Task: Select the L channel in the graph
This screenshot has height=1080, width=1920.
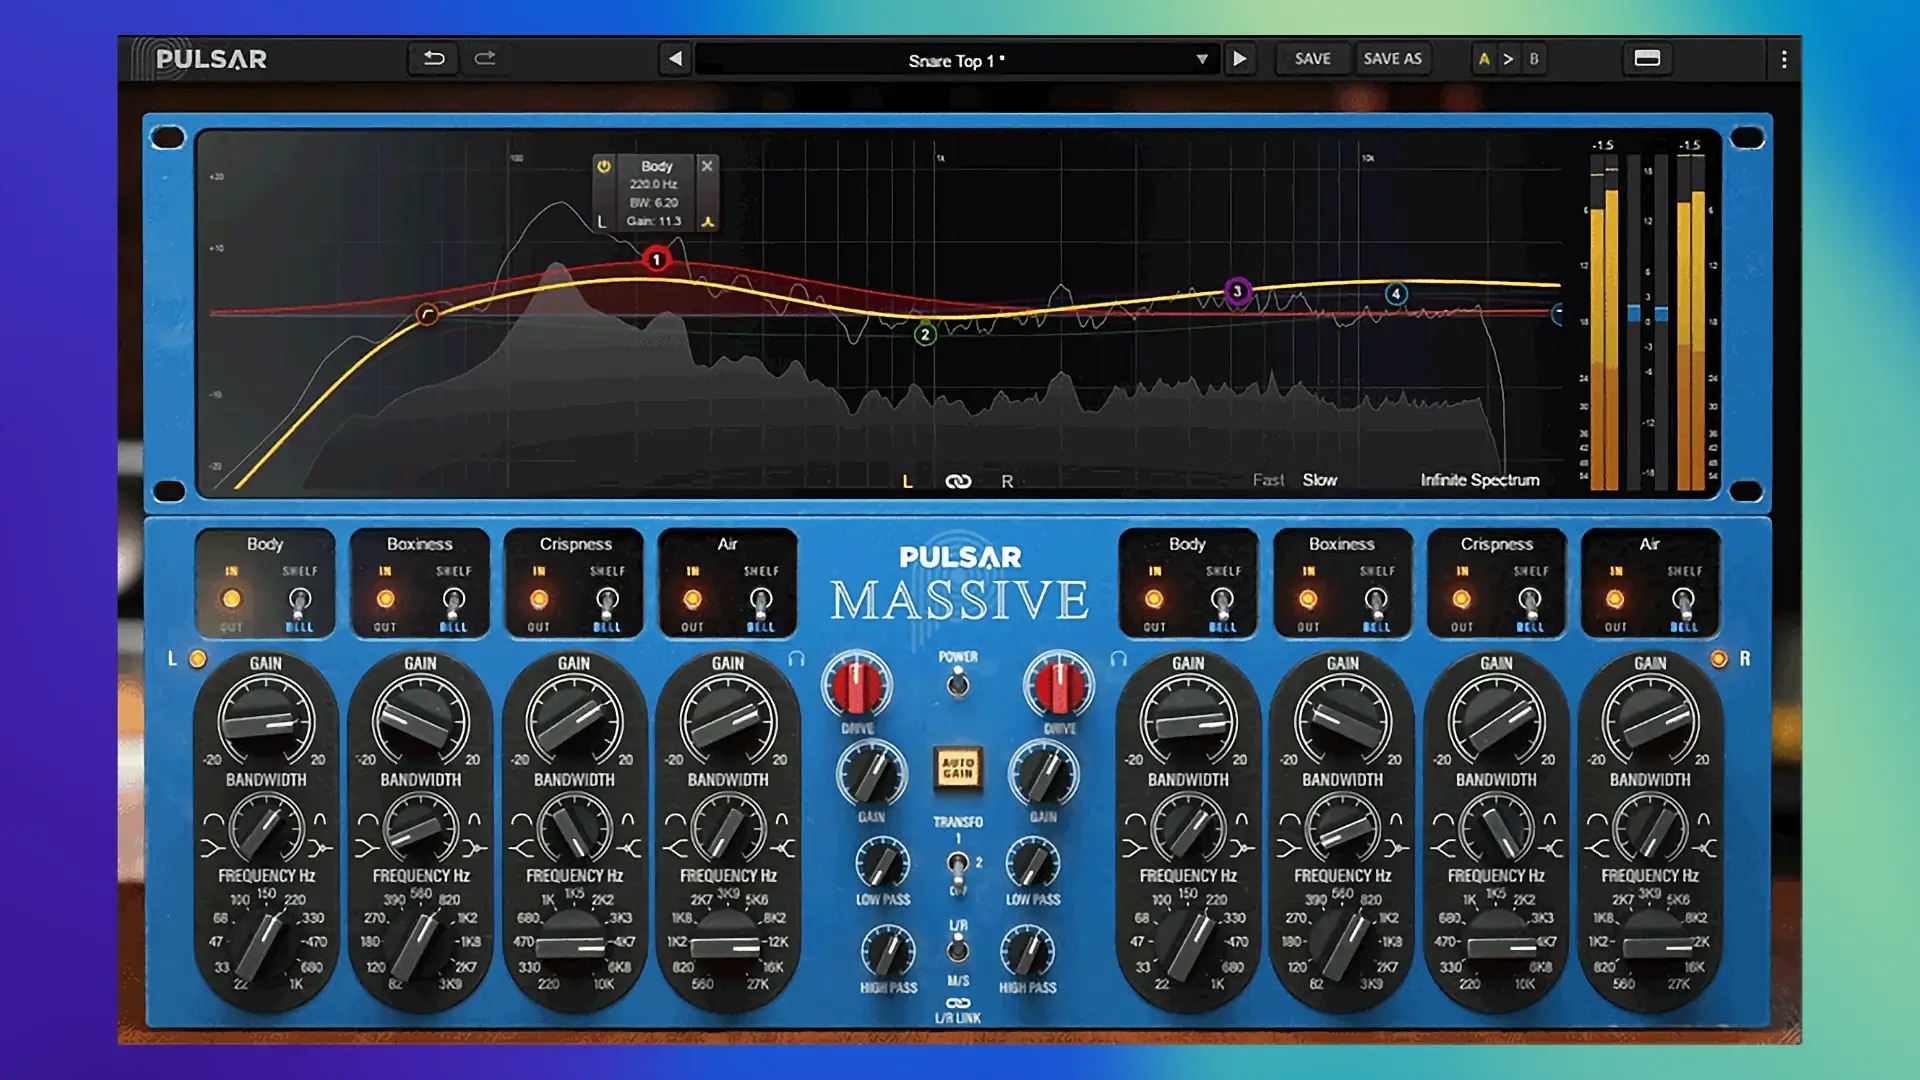Action: 907,481
